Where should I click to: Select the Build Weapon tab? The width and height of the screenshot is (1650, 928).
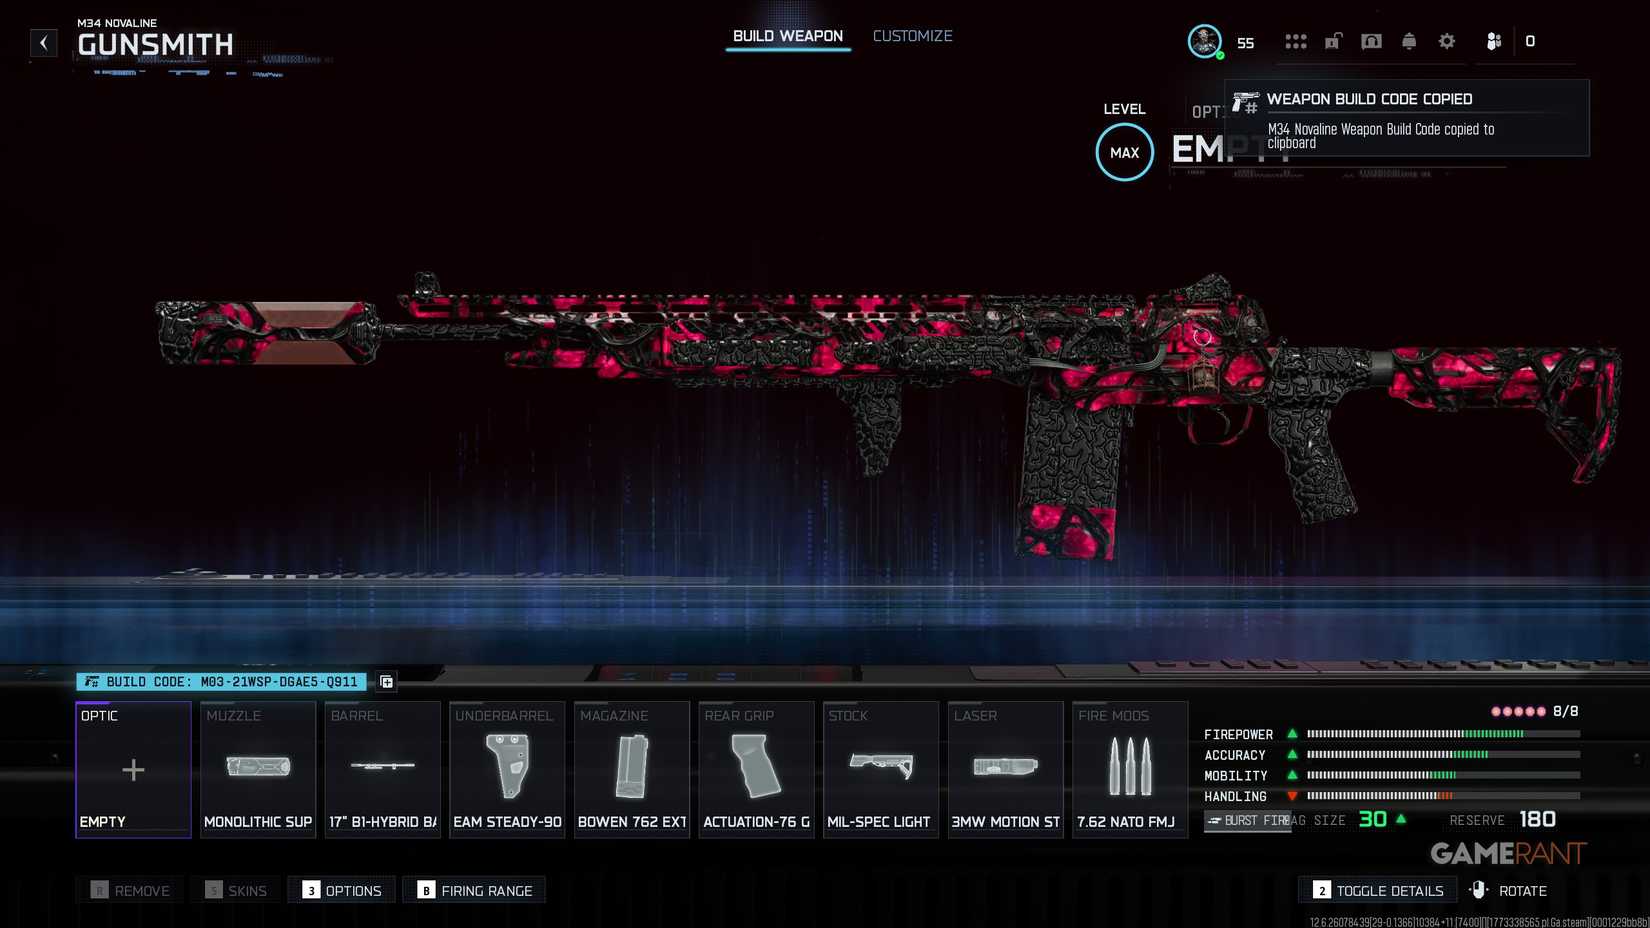pyautogui.click(x=788, y=36)
